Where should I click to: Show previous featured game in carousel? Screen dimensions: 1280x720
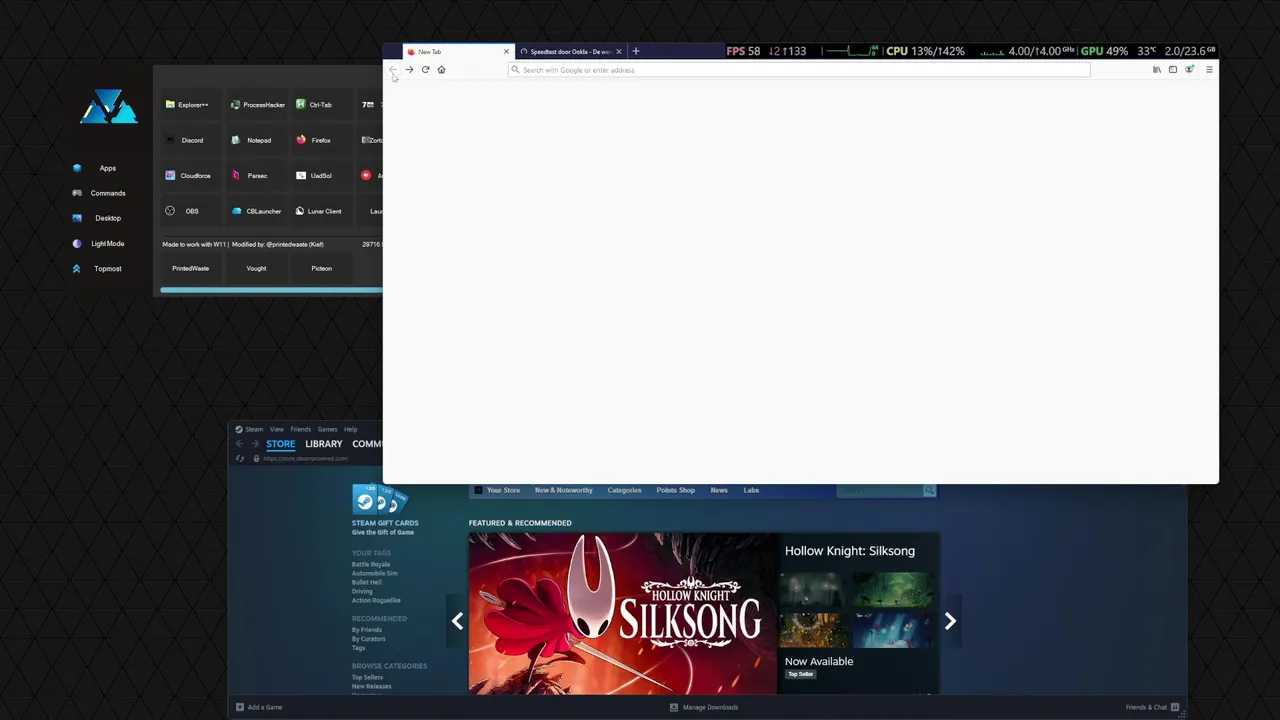coord(457,621)
